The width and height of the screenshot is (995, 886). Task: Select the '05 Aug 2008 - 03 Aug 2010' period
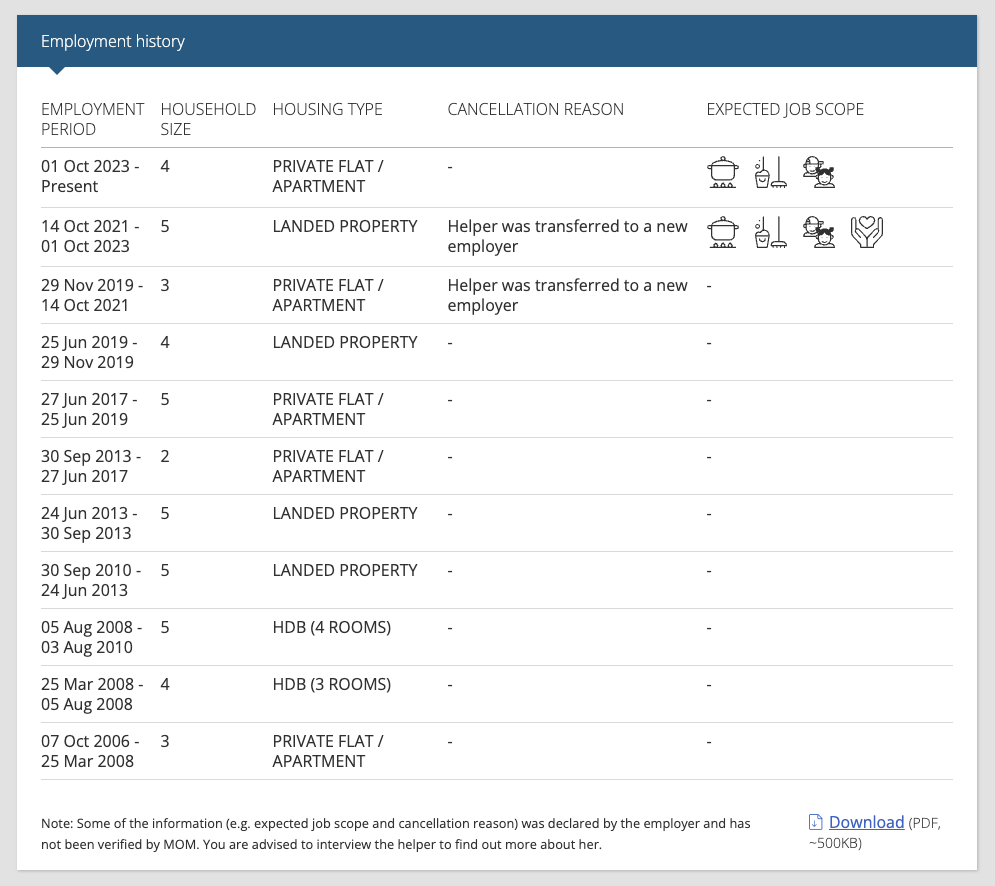(92, 637)
